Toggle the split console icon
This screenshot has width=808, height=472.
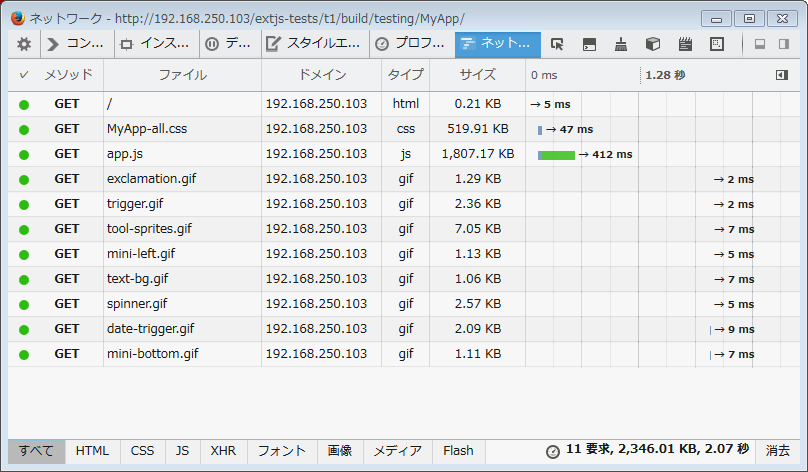[589, 44]
